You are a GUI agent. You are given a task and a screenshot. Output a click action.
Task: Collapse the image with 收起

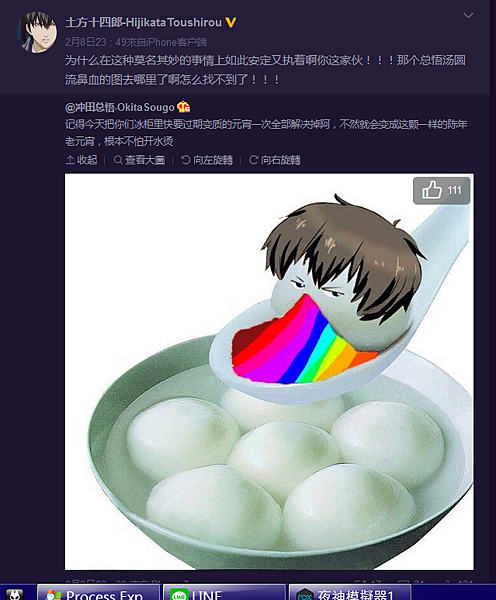[x=82, y=160]
